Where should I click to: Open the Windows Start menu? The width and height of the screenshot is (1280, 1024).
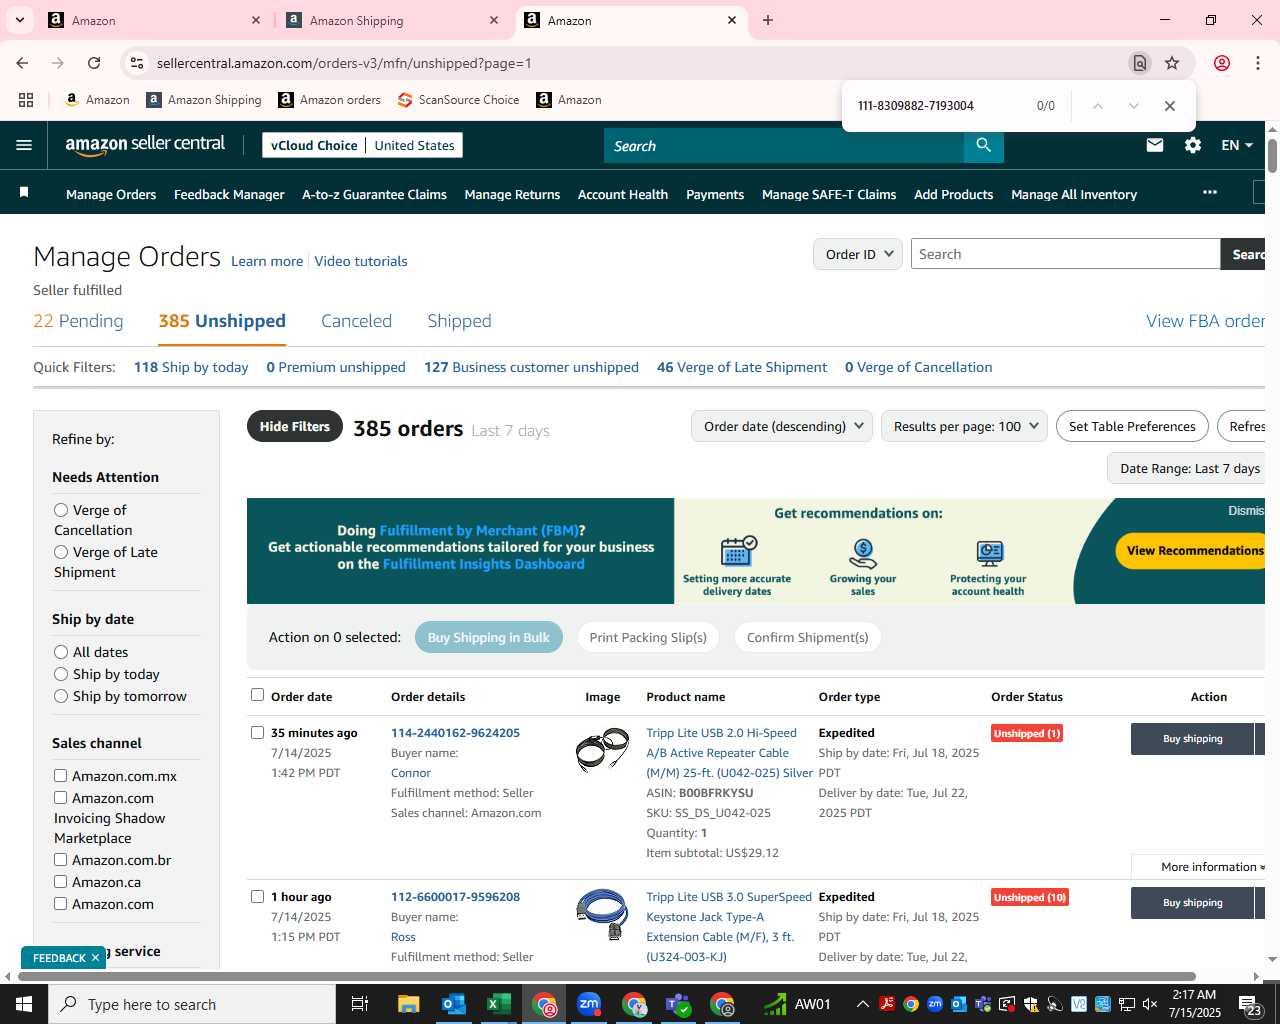point(24,1004)
